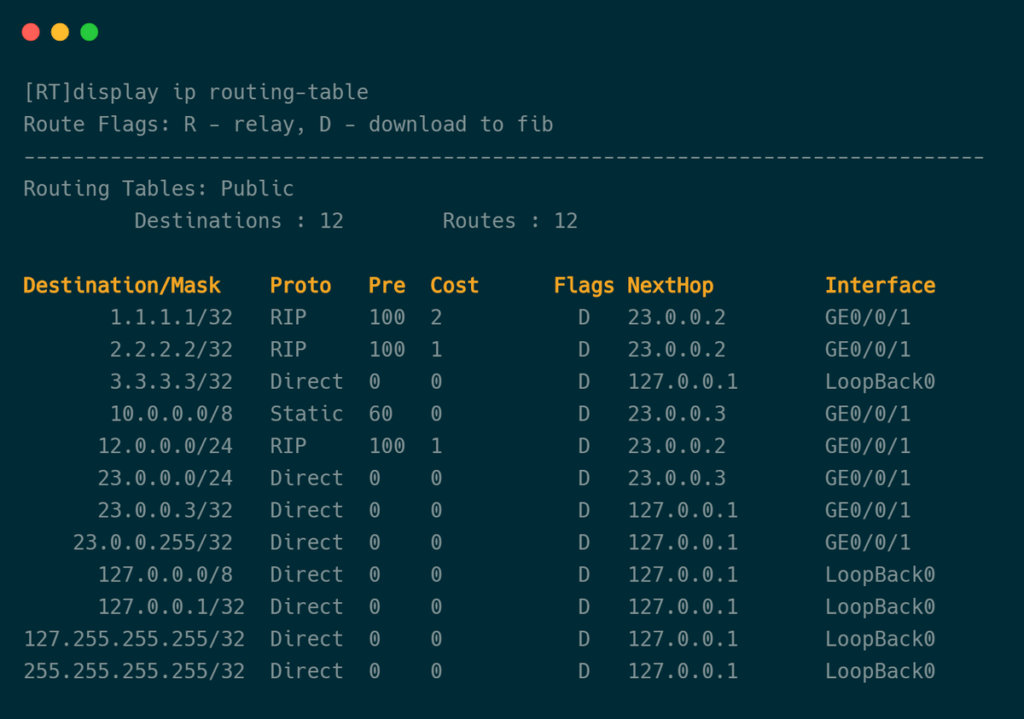The image size is (1024, 719).
Task: Click the Pre column header
Action: (x=387, y=286)
